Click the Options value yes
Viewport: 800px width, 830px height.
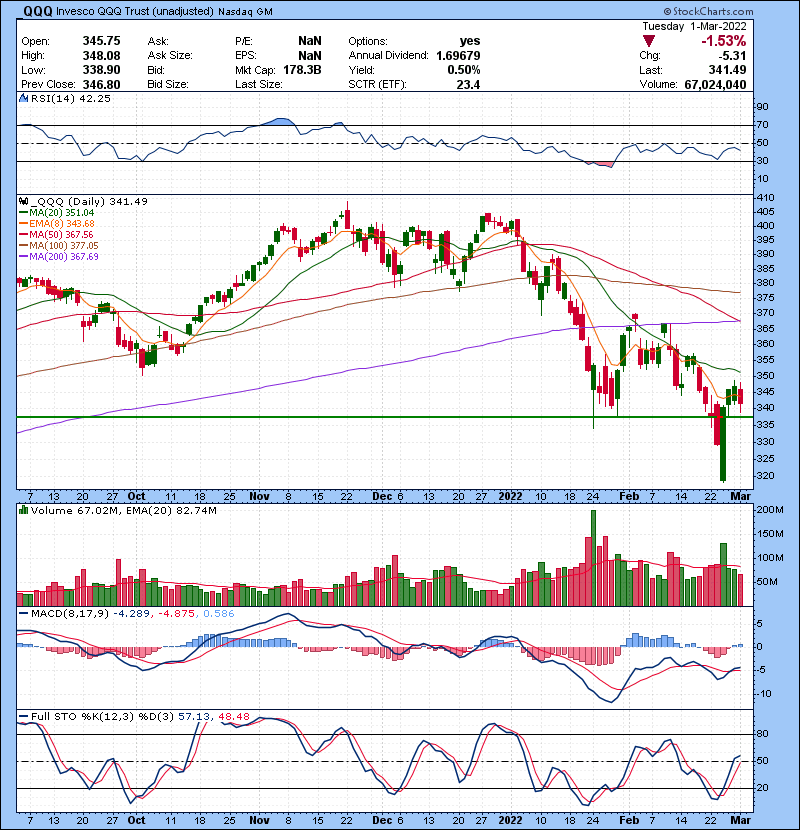point(470,41)
